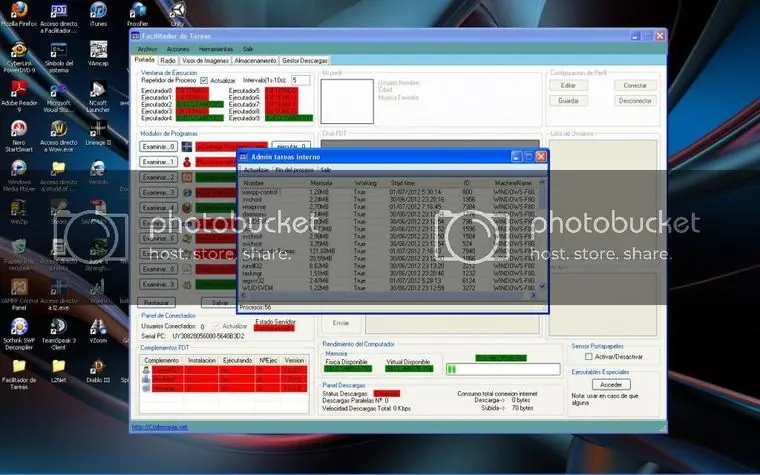
Task: Sort process list by Memoria column
Action: click(329, 183)
